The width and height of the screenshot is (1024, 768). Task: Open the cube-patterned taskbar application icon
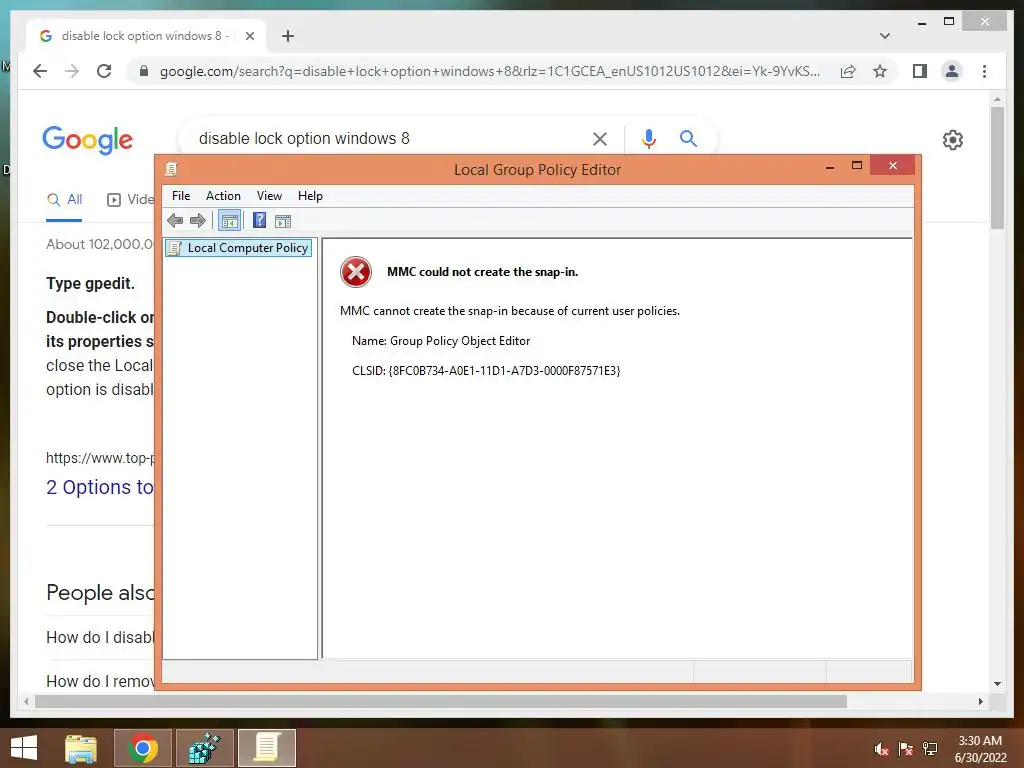coord(204,748)
